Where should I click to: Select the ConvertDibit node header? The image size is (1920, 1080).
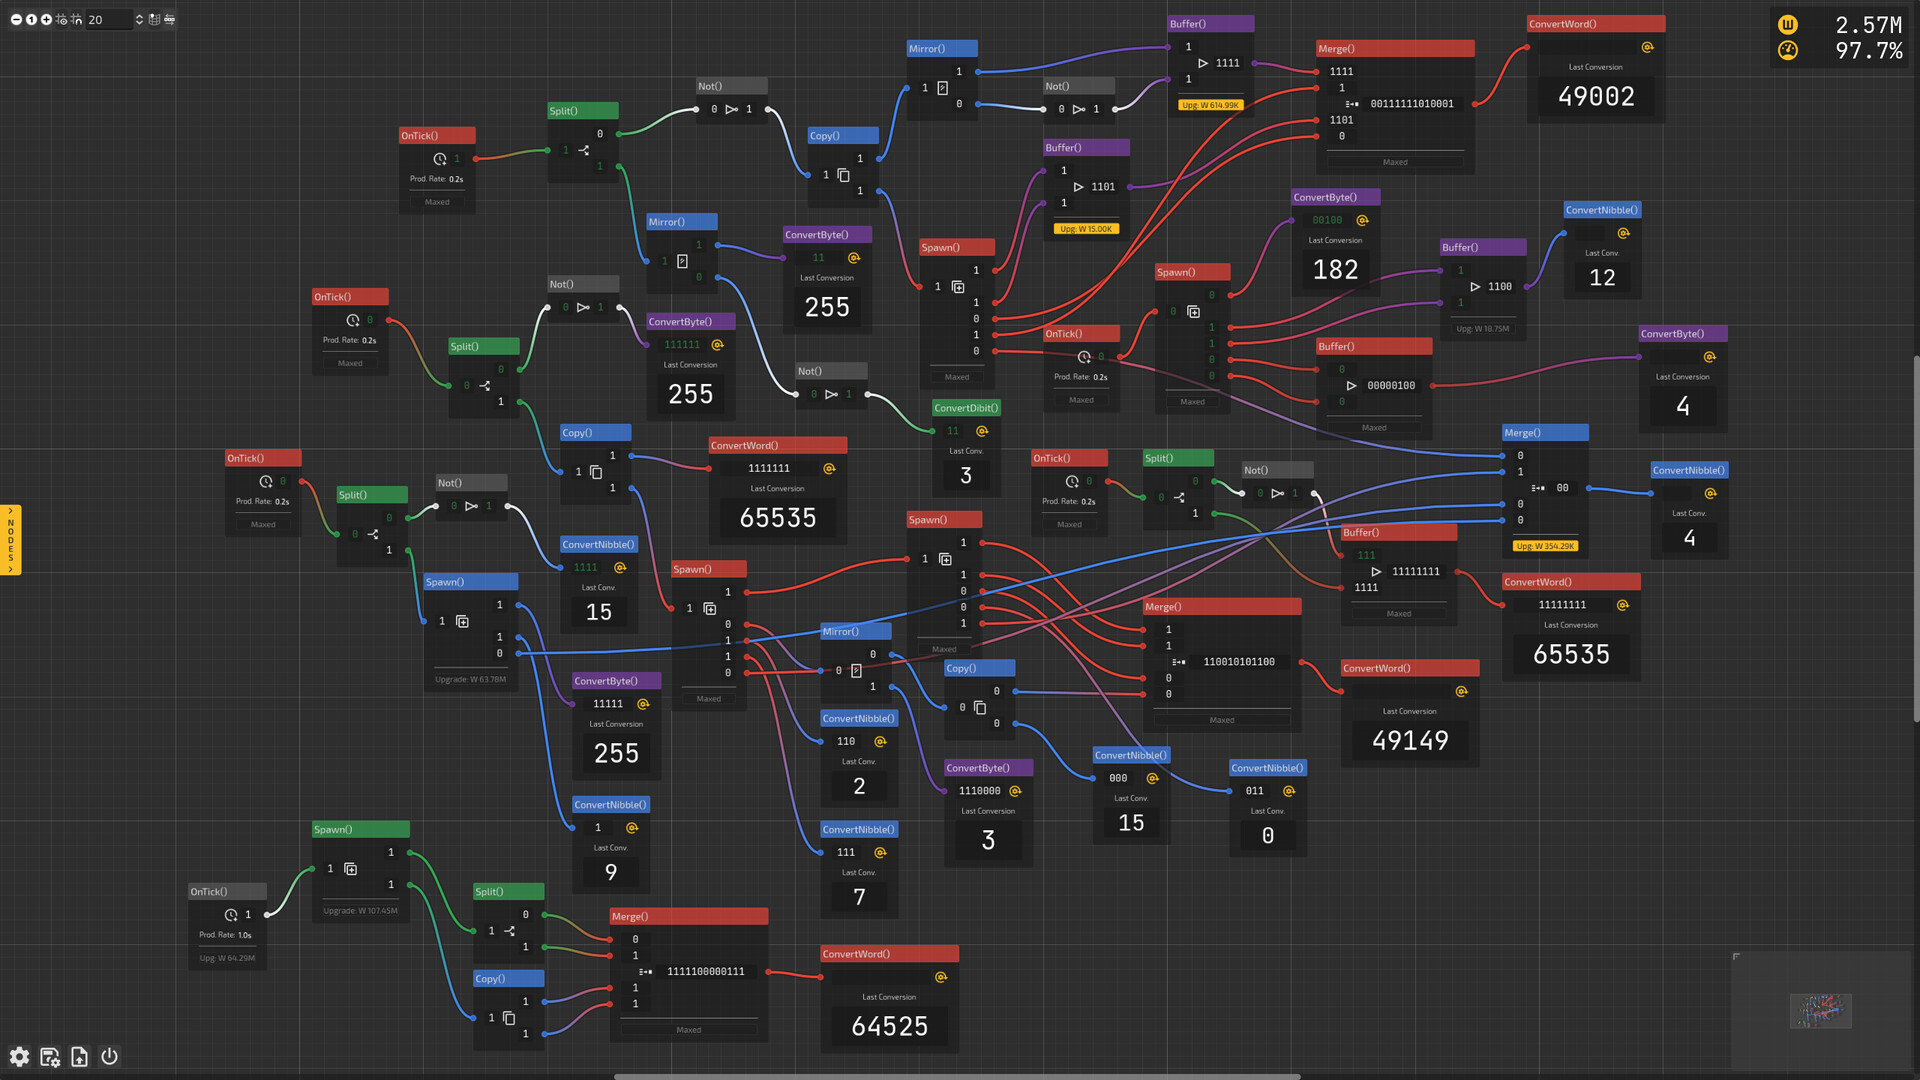966,408
